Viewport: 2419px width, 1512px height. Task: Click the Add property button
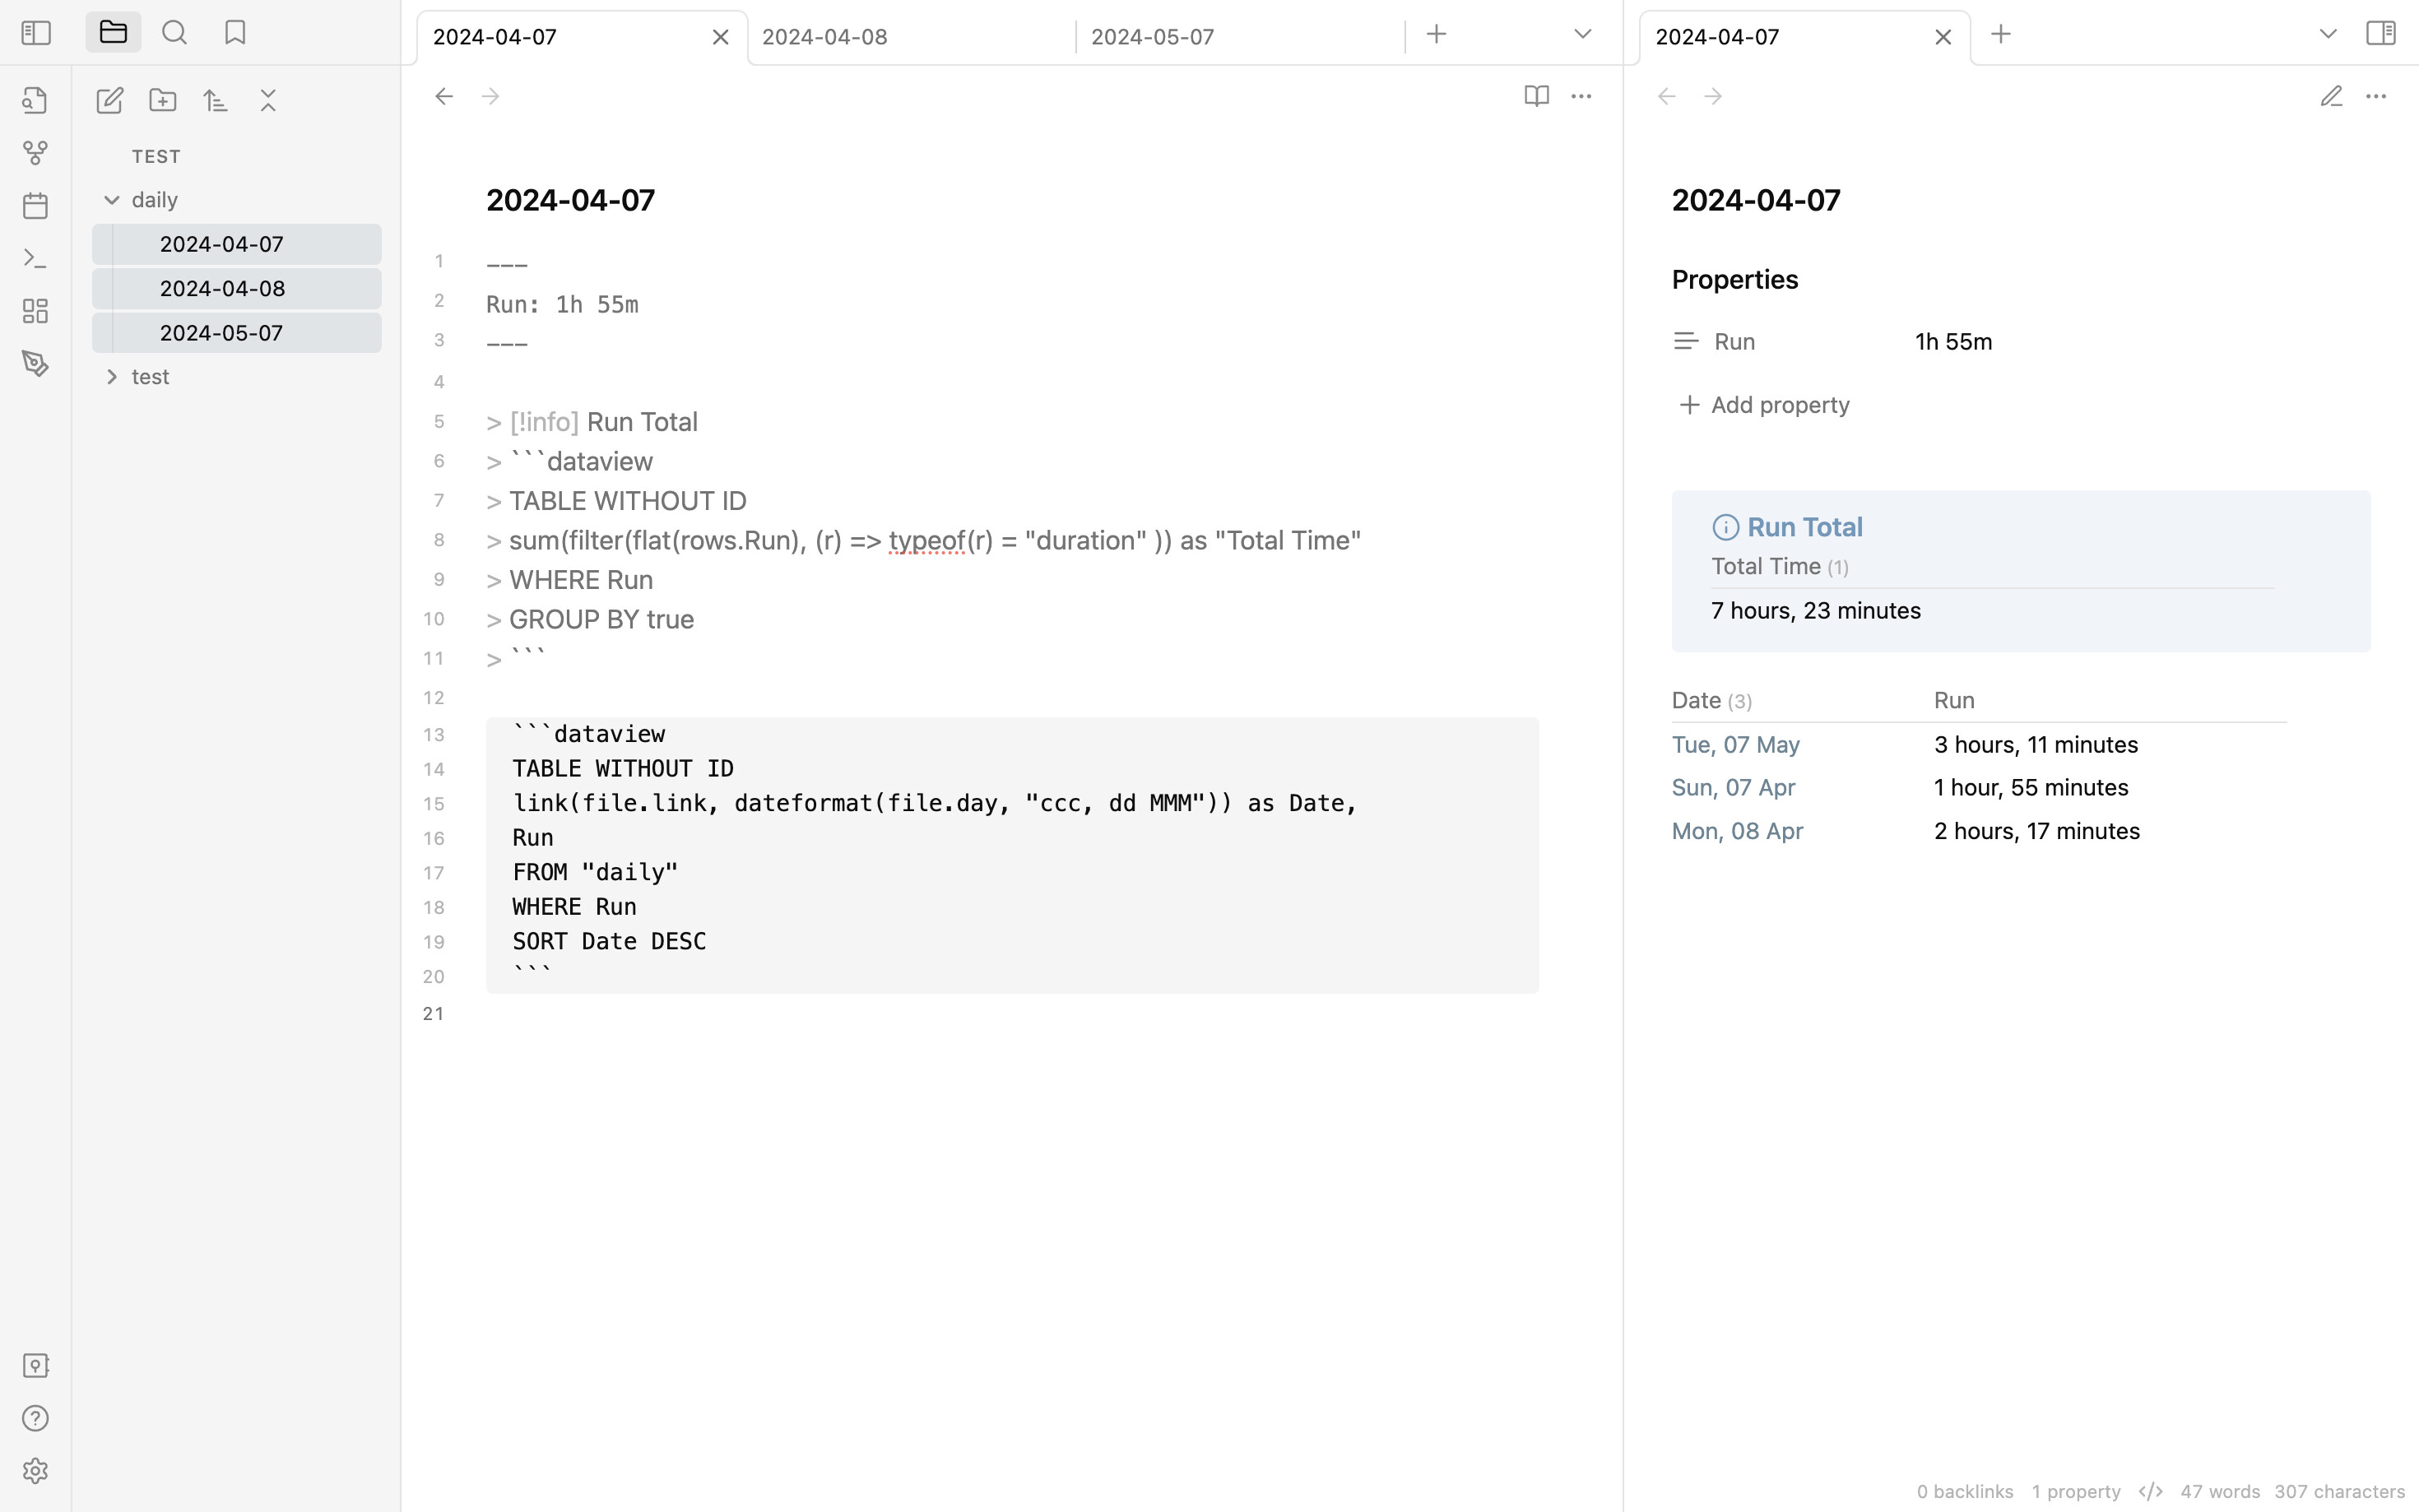(1764, 405)
